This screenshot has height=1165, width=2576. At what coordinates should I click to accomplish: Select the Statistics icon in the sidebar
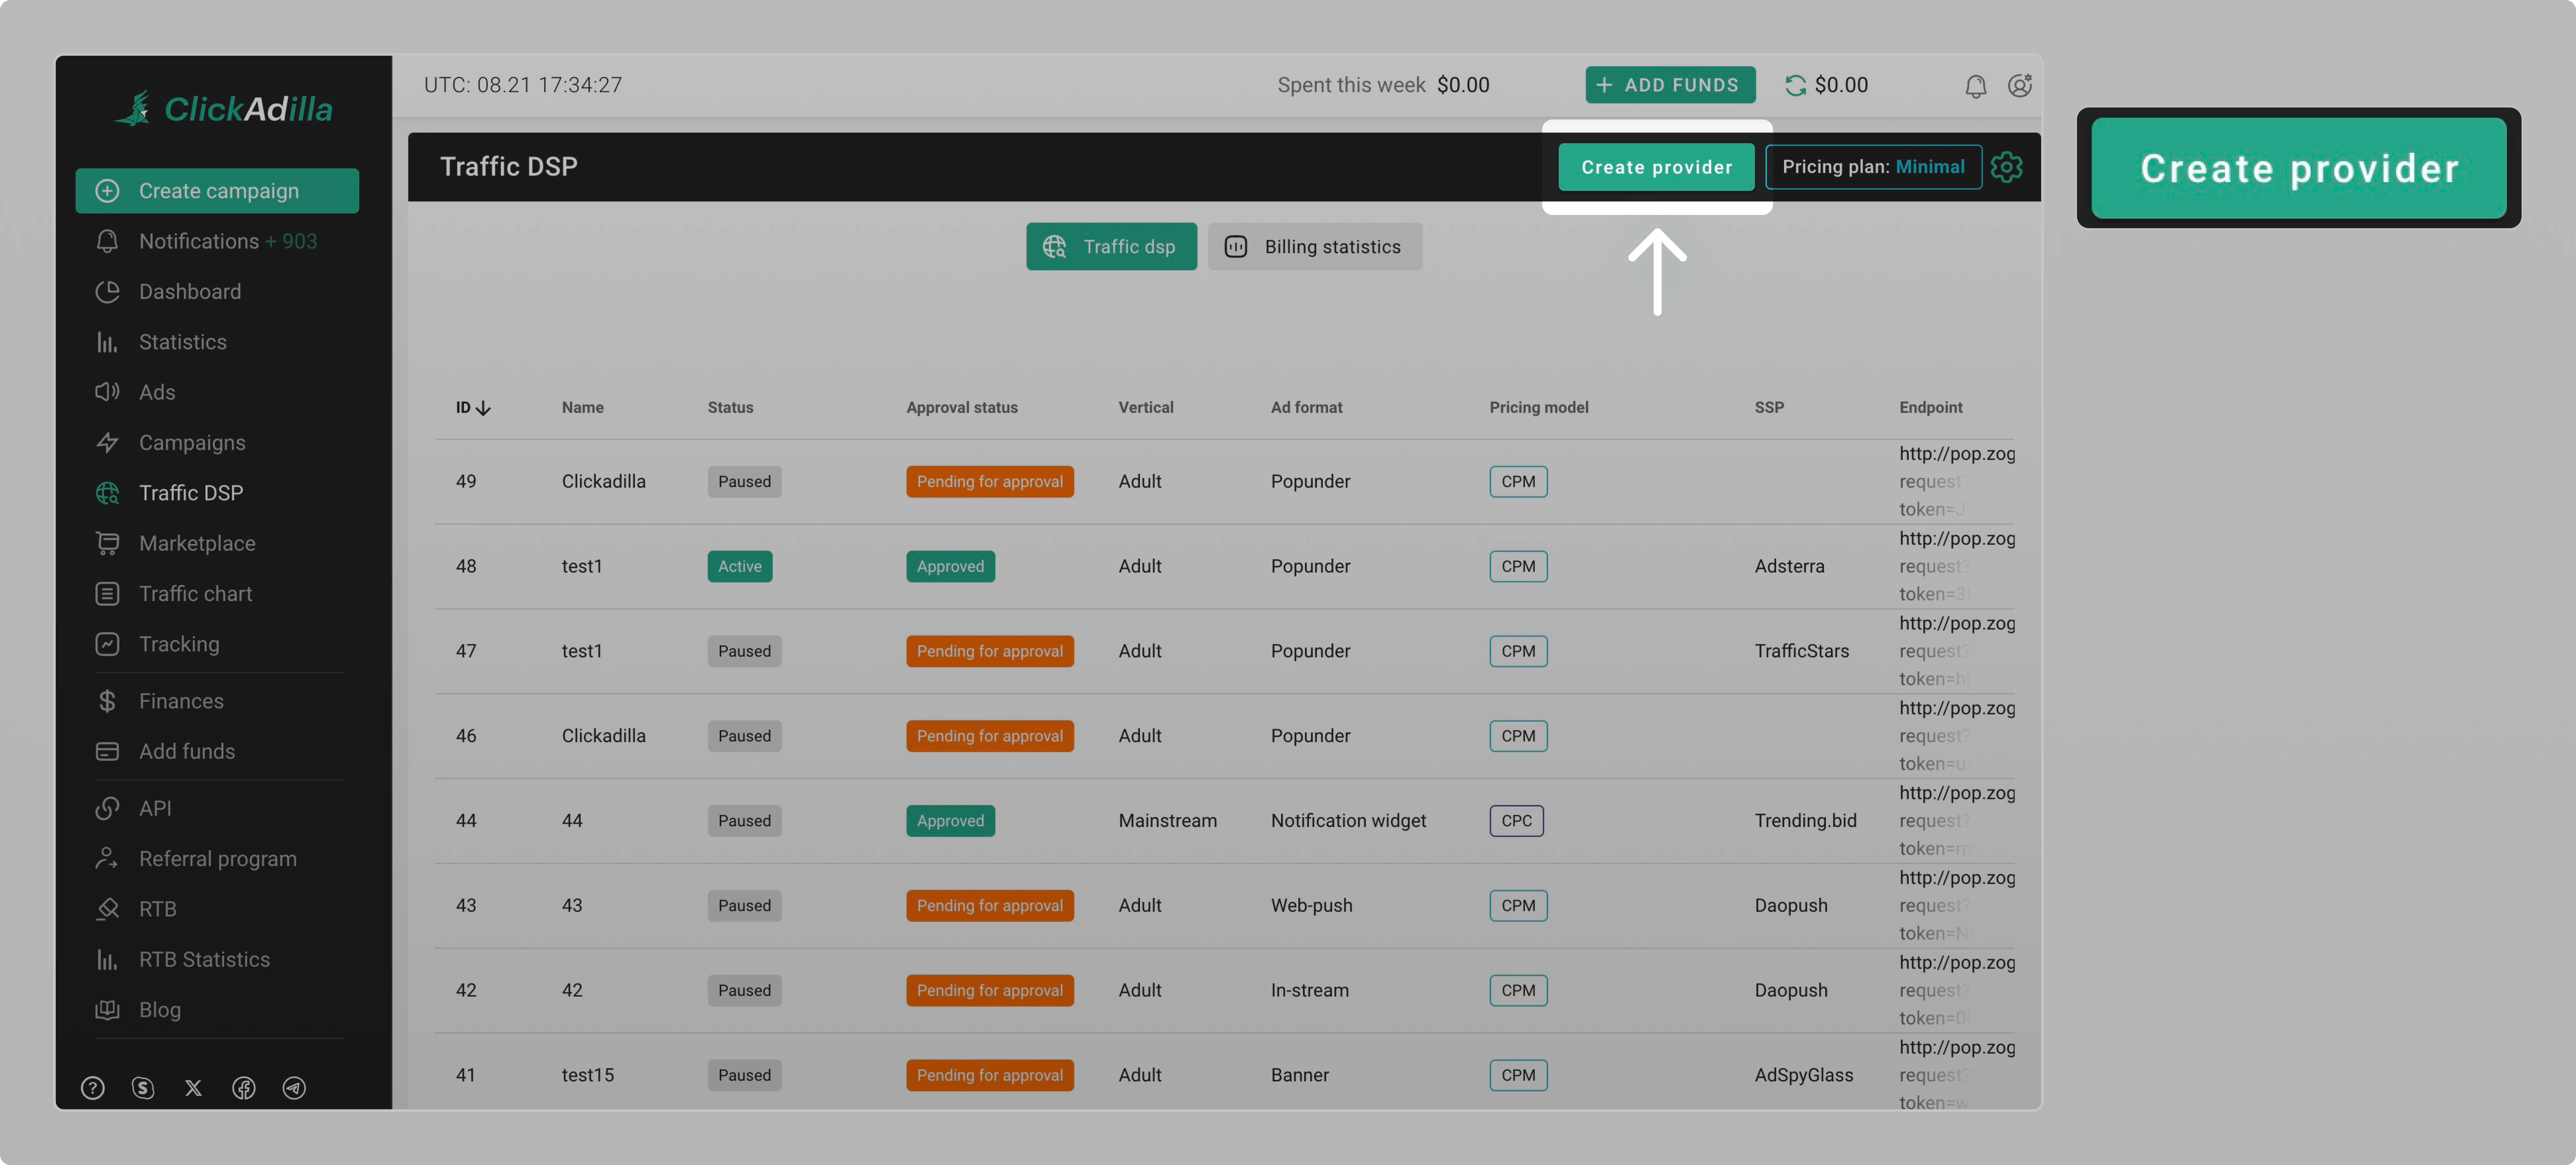[x=107, y=341]
